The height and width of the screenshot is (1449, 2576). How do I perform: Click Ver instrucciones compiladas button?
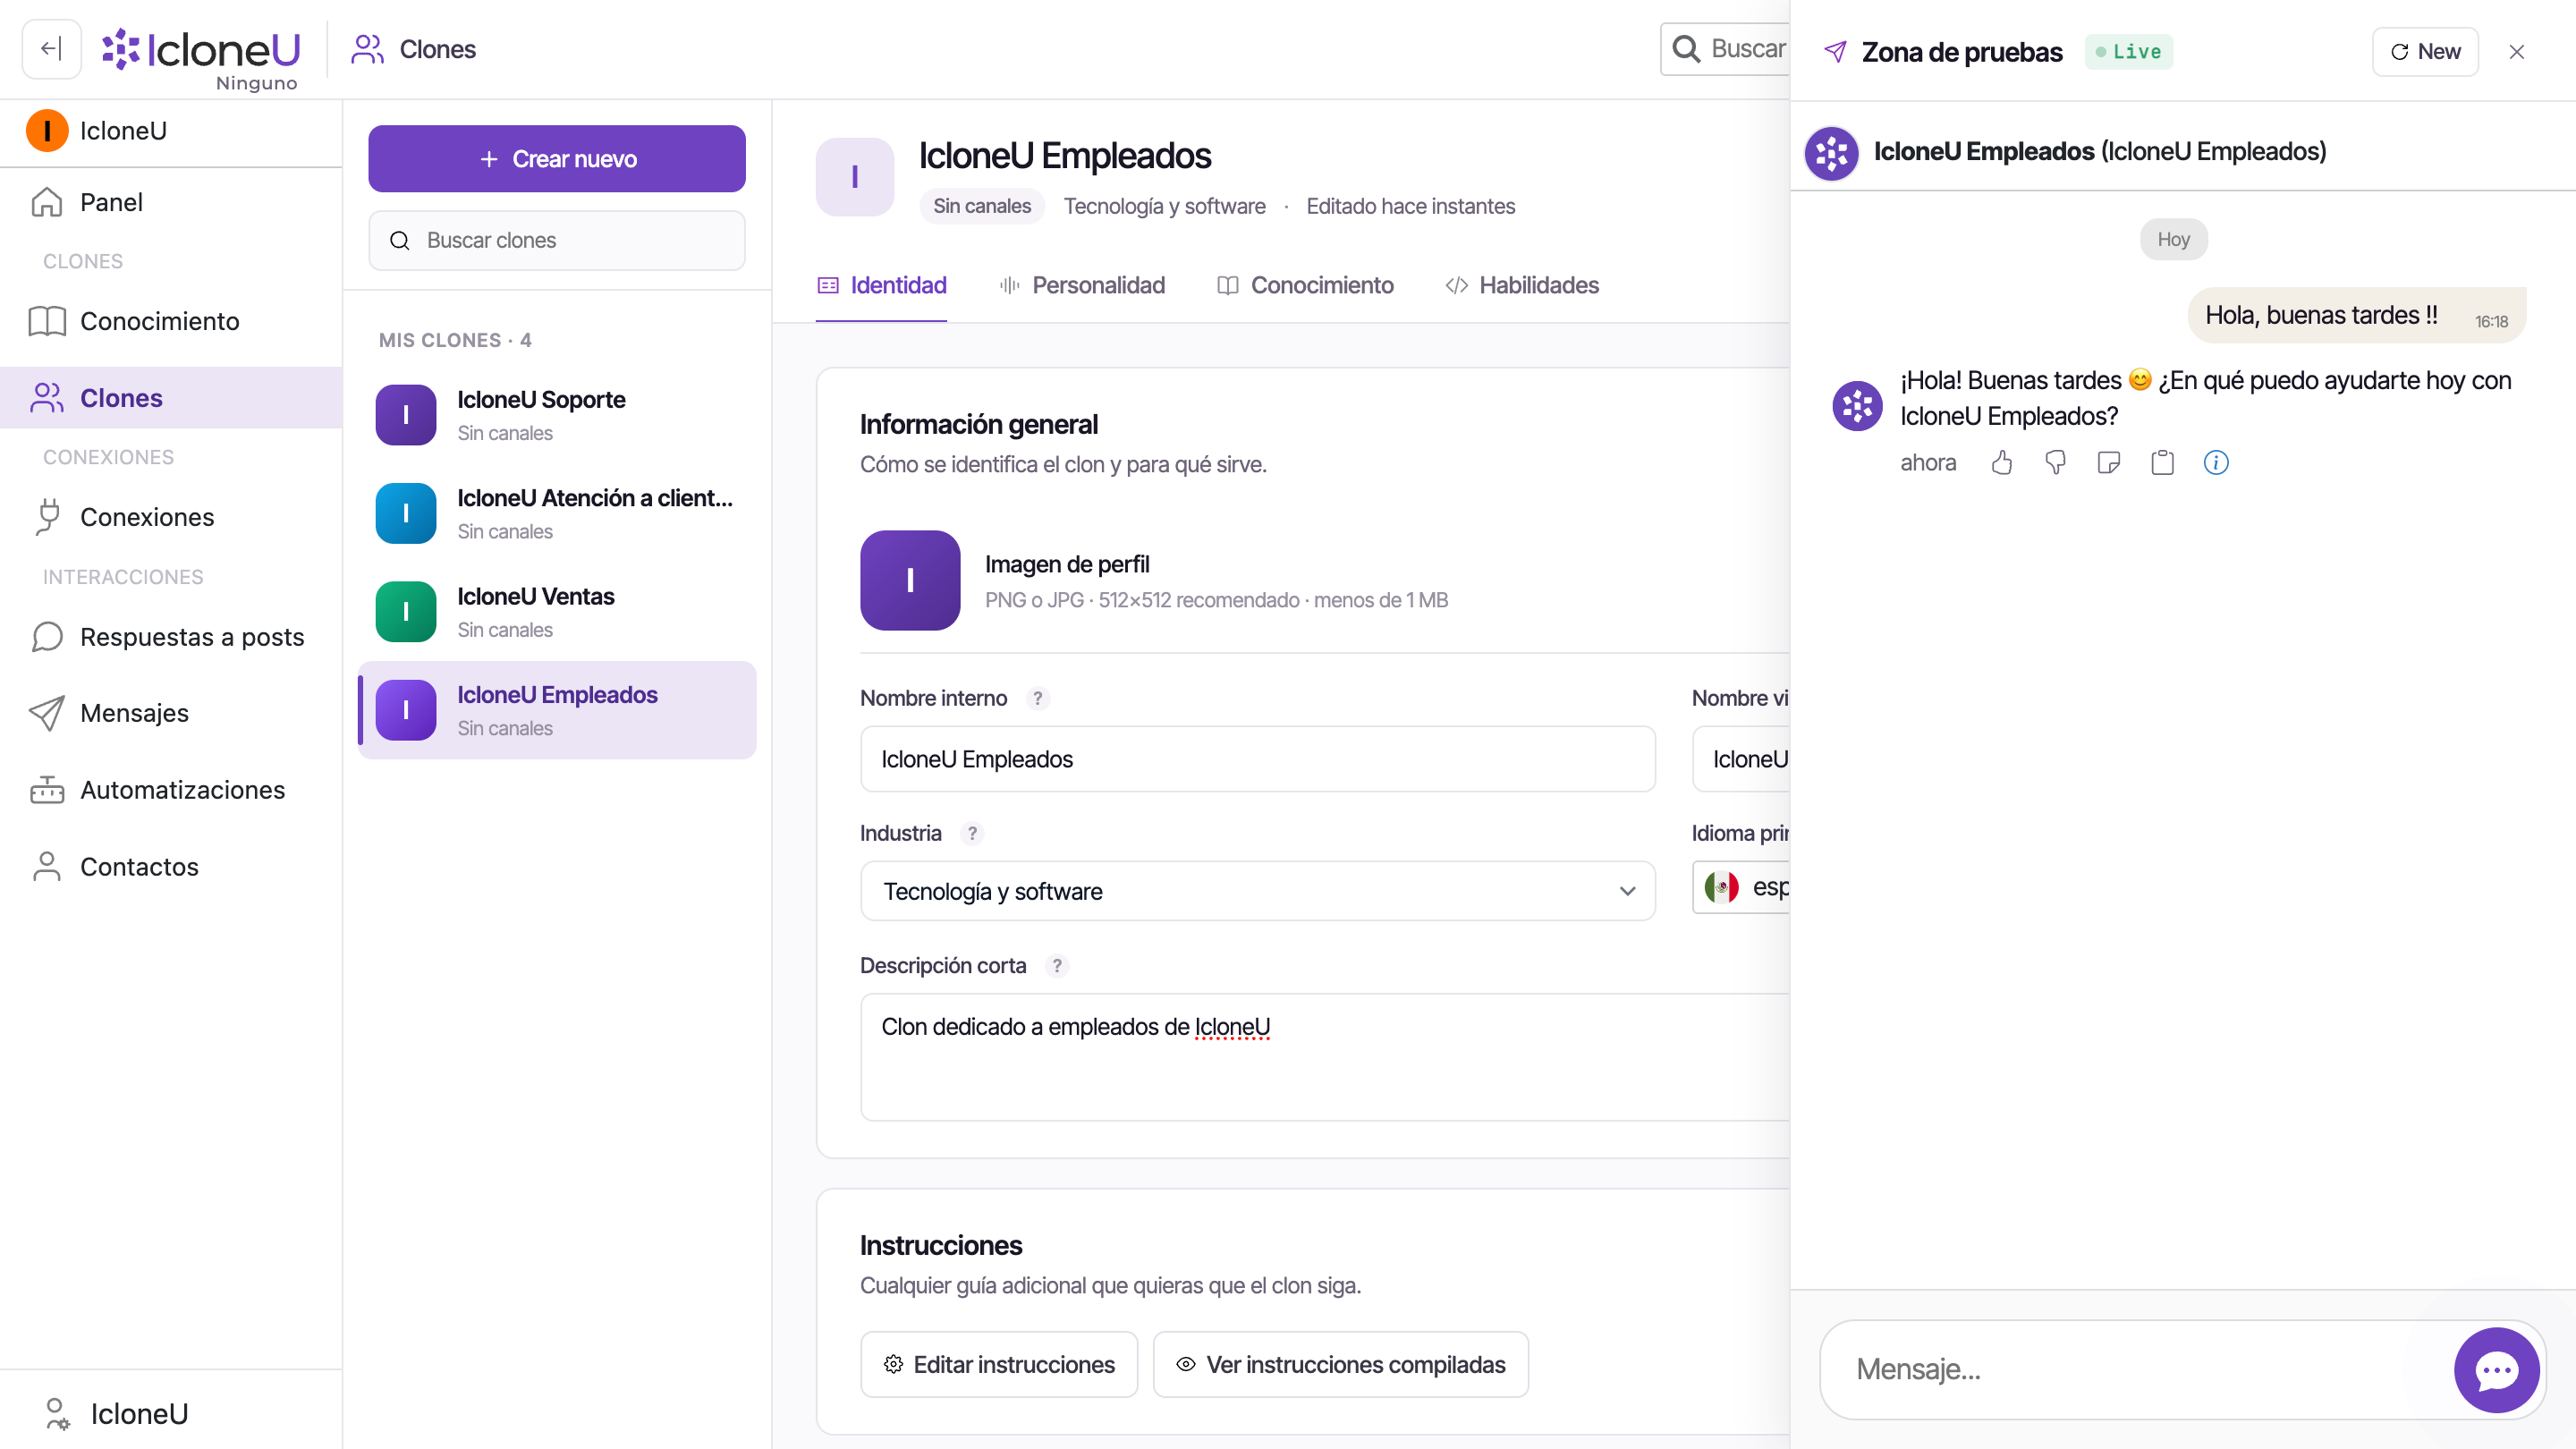[x=1340, y=1364]
